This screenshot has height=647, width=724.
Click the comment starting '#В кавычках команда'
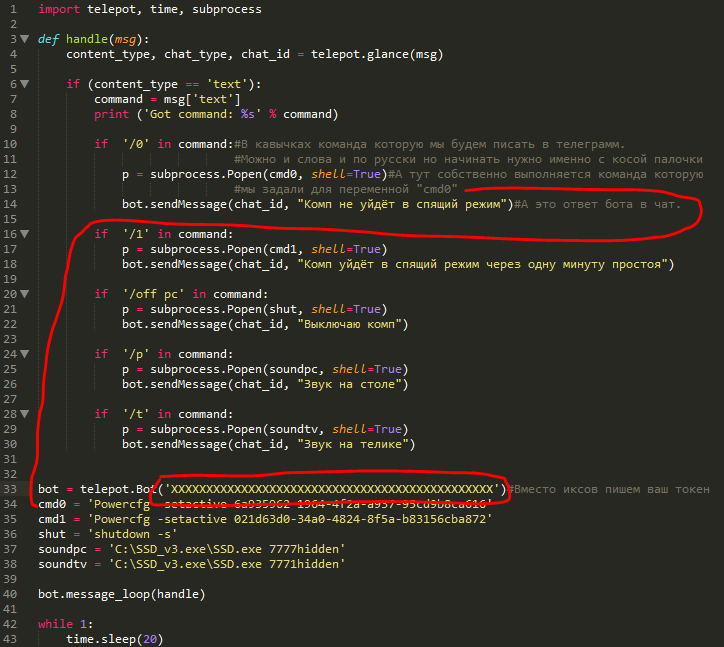429,144
